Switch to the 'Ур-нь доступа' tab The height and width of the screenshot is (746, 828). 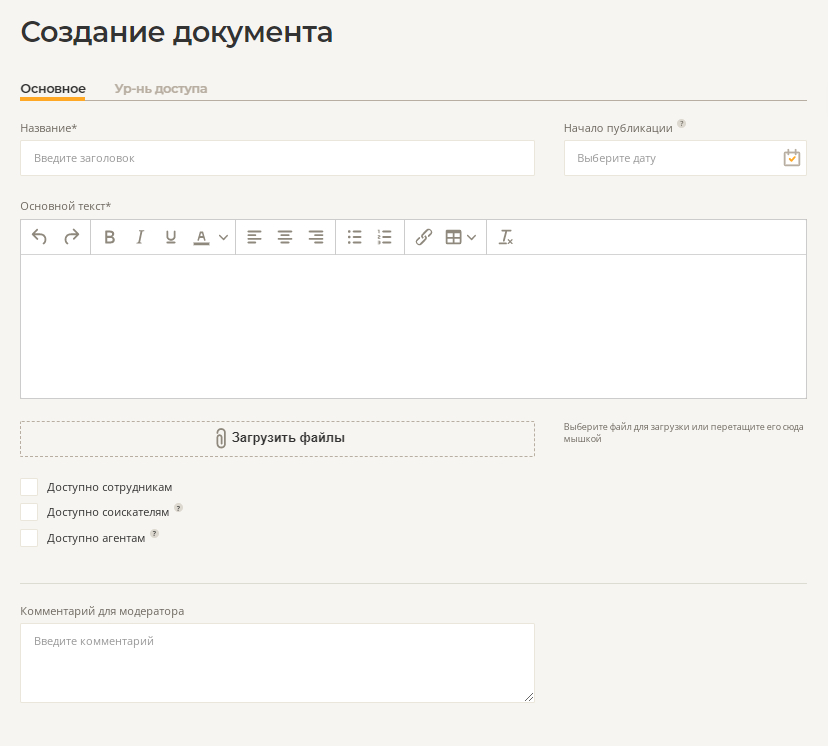[x=161, y=88]
